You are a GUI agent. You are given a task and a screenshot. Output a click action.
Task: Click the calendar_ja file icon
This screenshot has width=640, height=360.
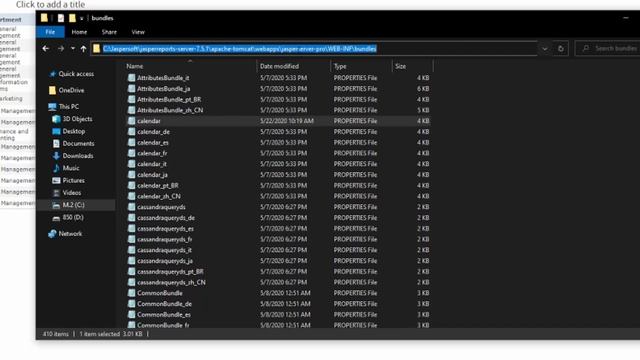pos(131,174)
